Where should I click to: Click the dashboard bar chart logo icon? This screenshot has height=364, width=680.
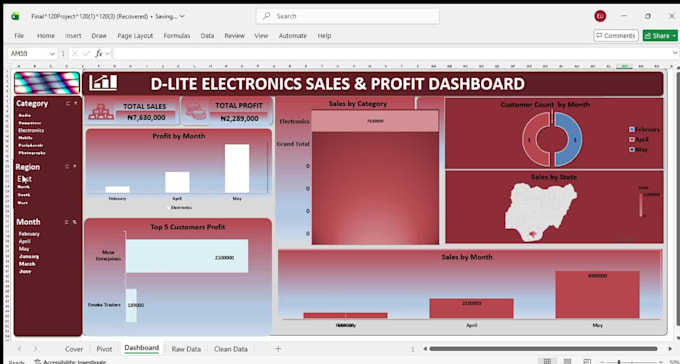[x=103, y=83]
